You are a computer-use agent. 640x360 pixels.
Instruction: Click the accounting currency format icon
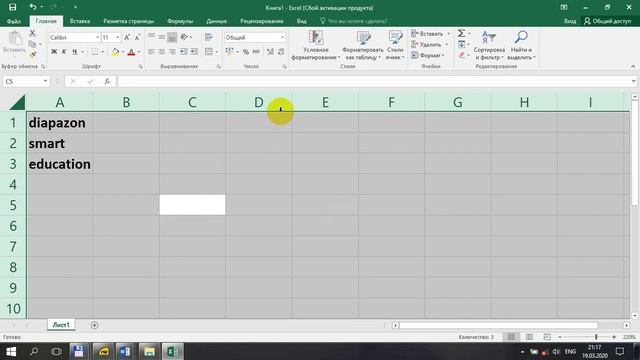pos(230,51)
